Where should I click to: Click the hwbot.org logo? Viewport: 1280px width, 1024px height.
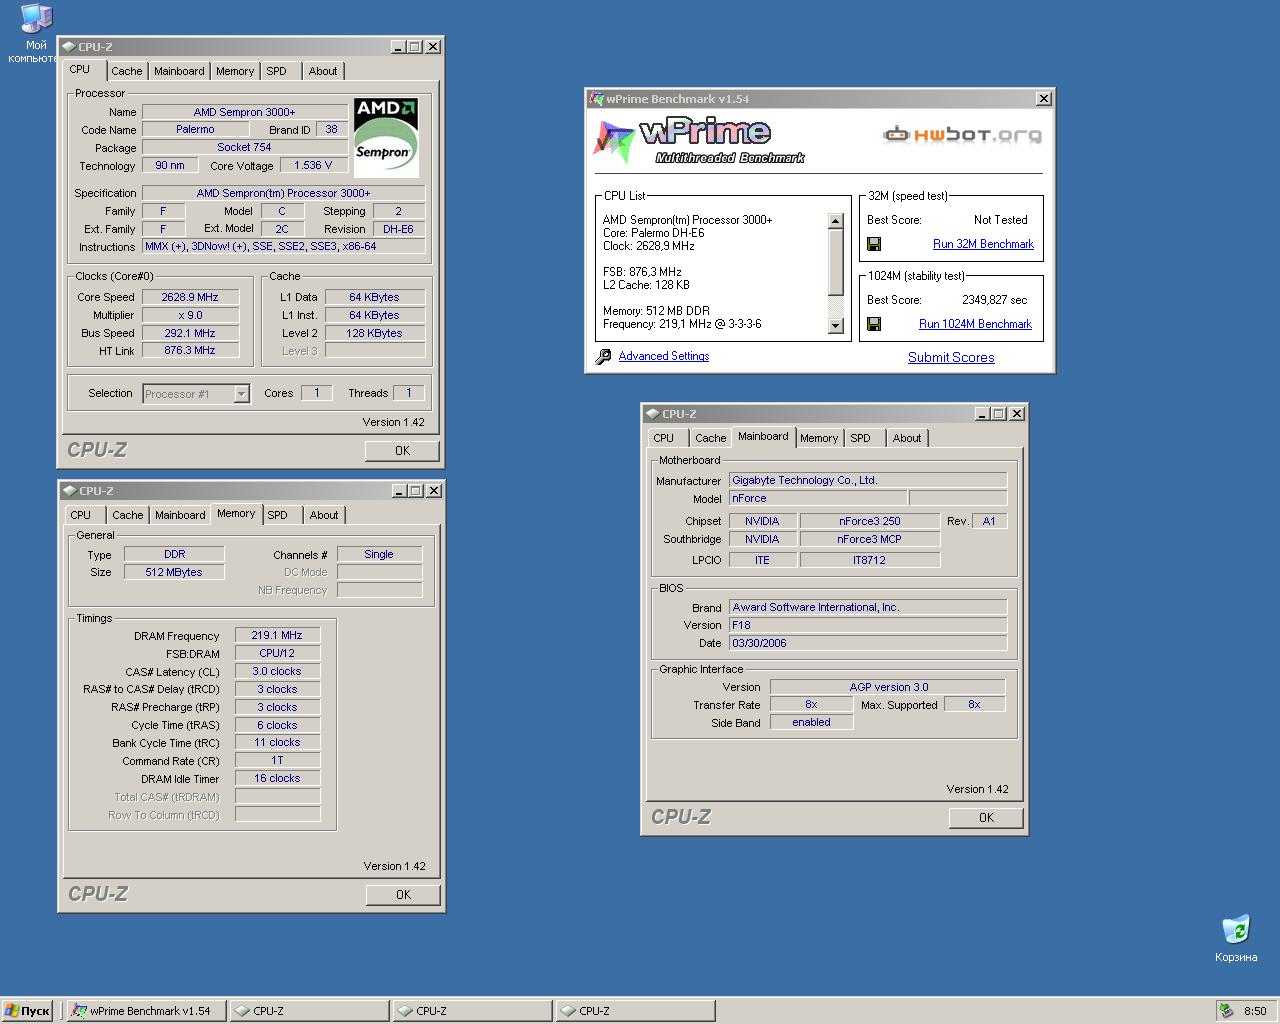962,134
